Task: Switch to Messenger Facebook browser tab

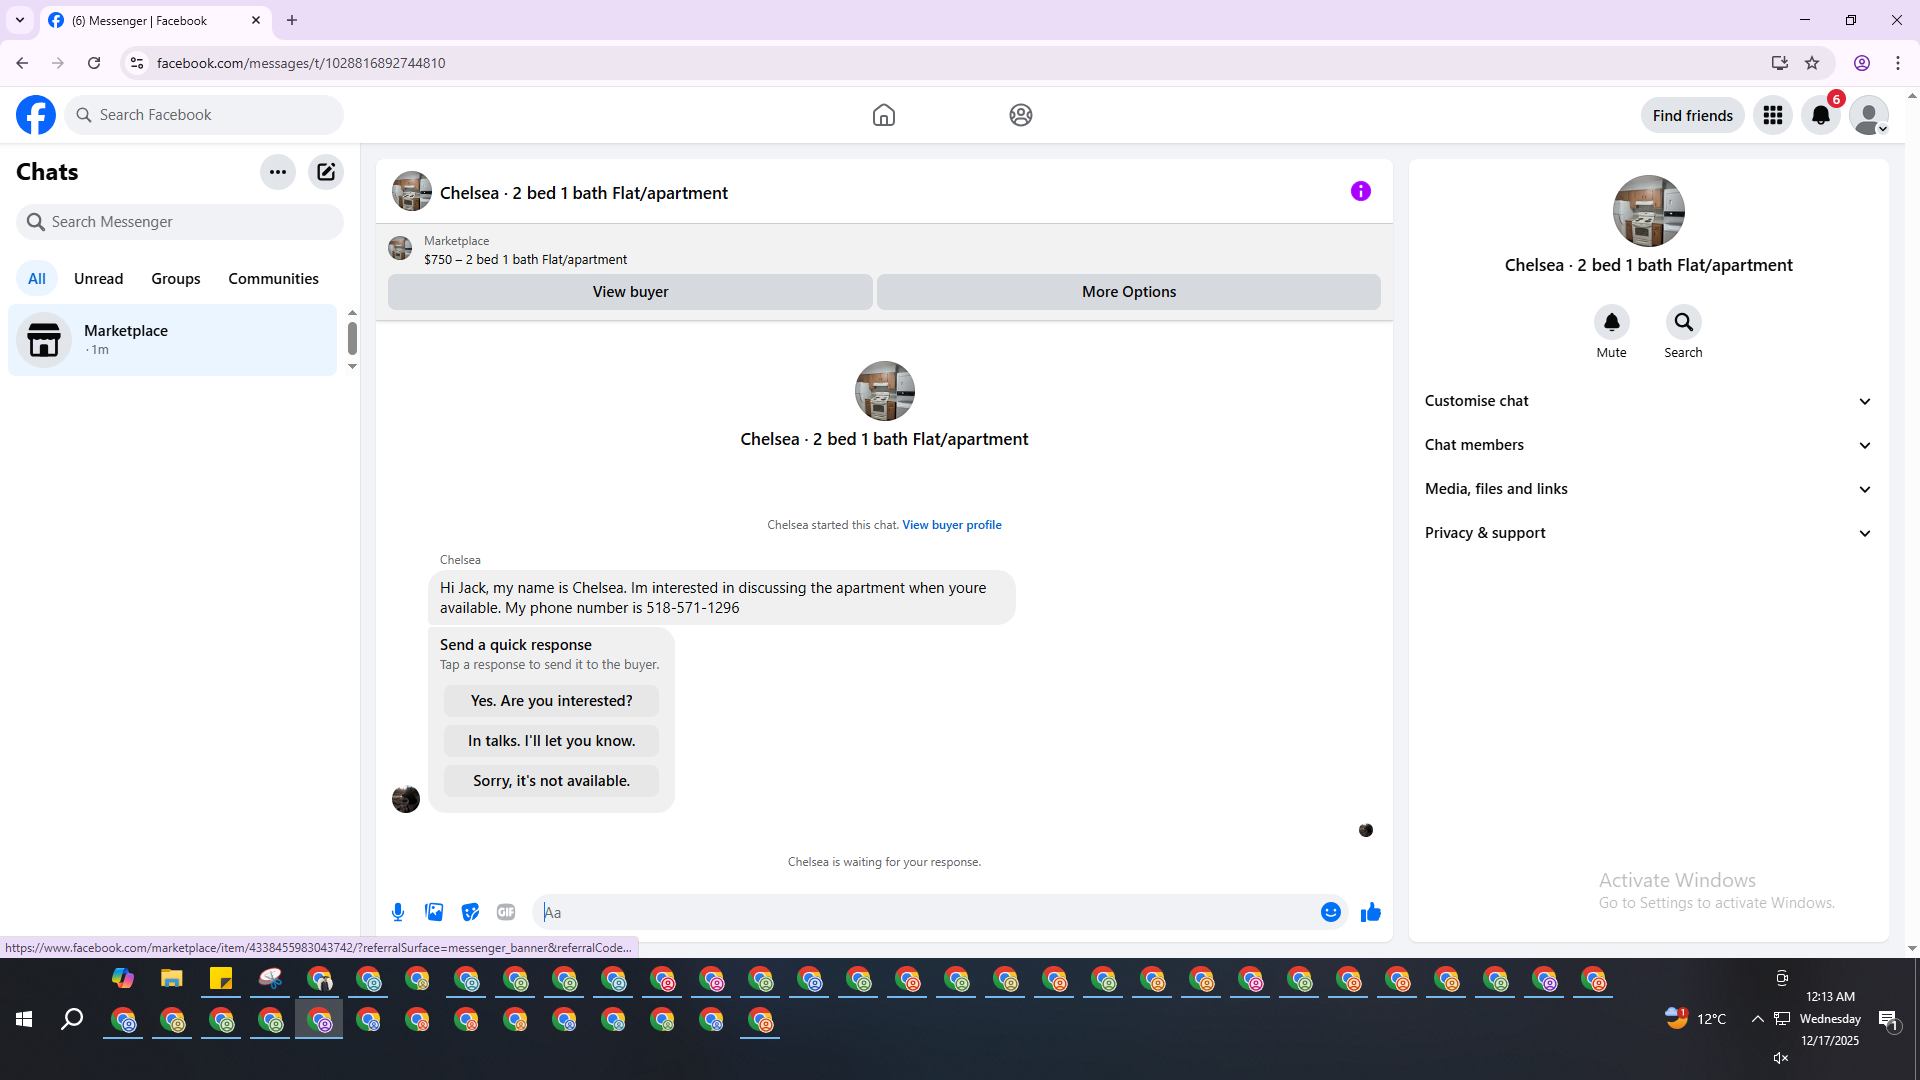Action: click(155, 20)
